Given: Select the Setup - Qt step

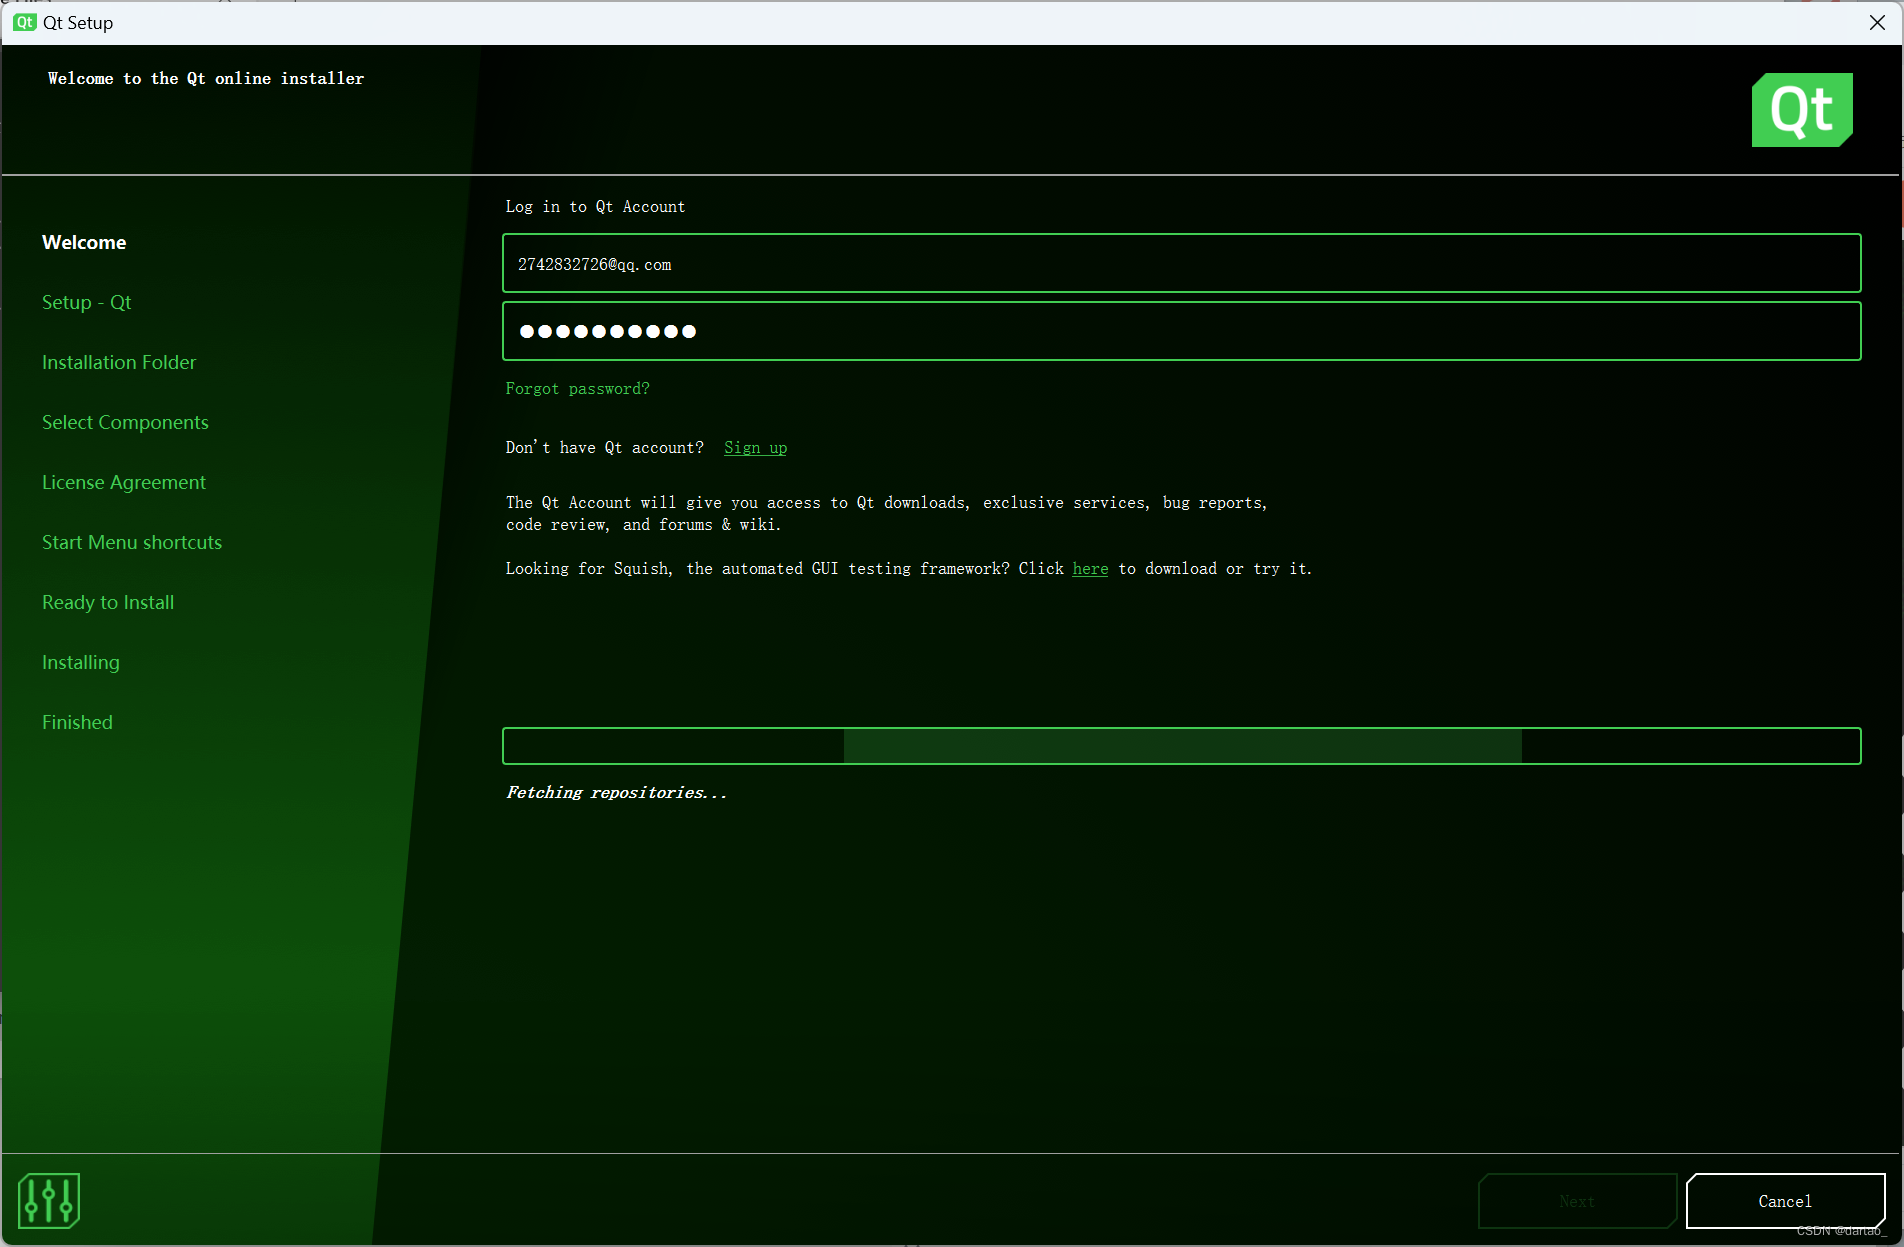Looking at the screenshot, I should 86,302.
